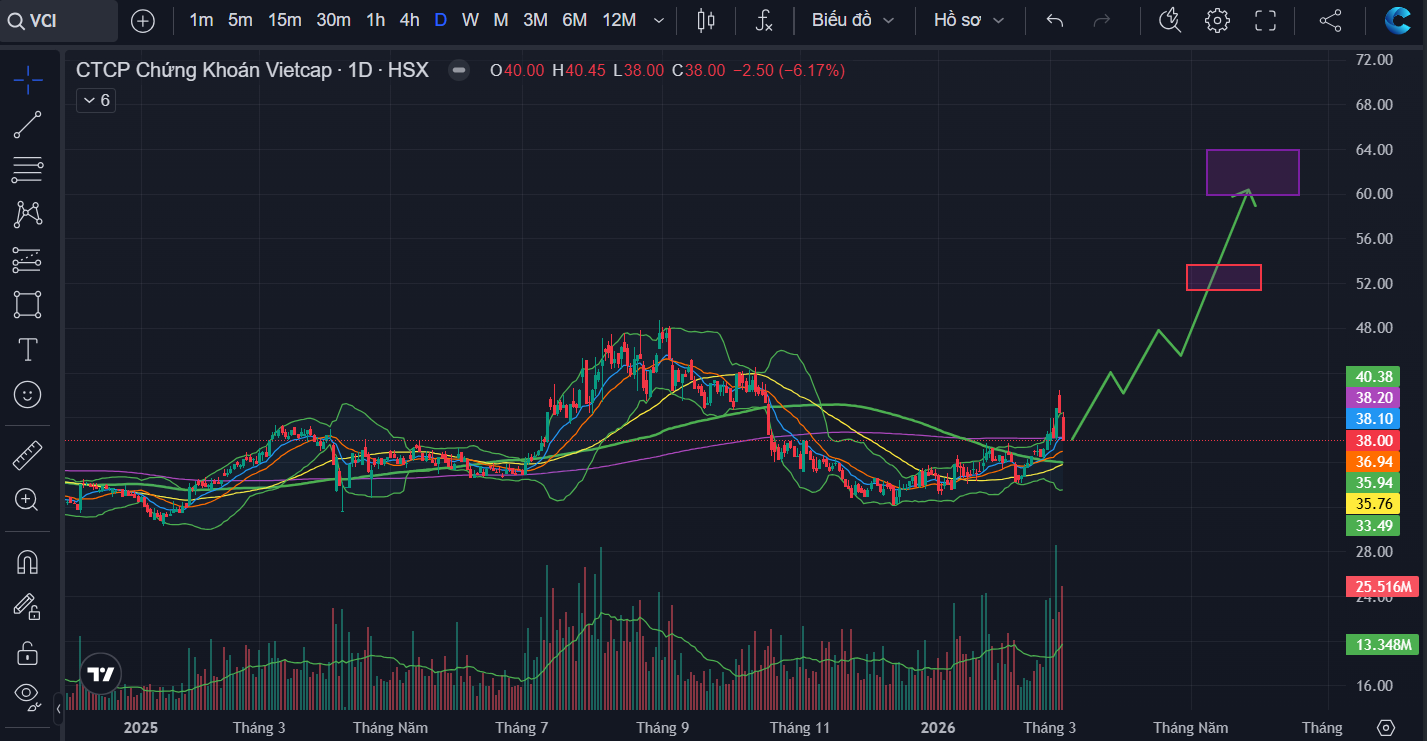The height and width of the screenshot is (741, 1427).
Task: Expand the 6 indicators legend
Action: [96, 100]
